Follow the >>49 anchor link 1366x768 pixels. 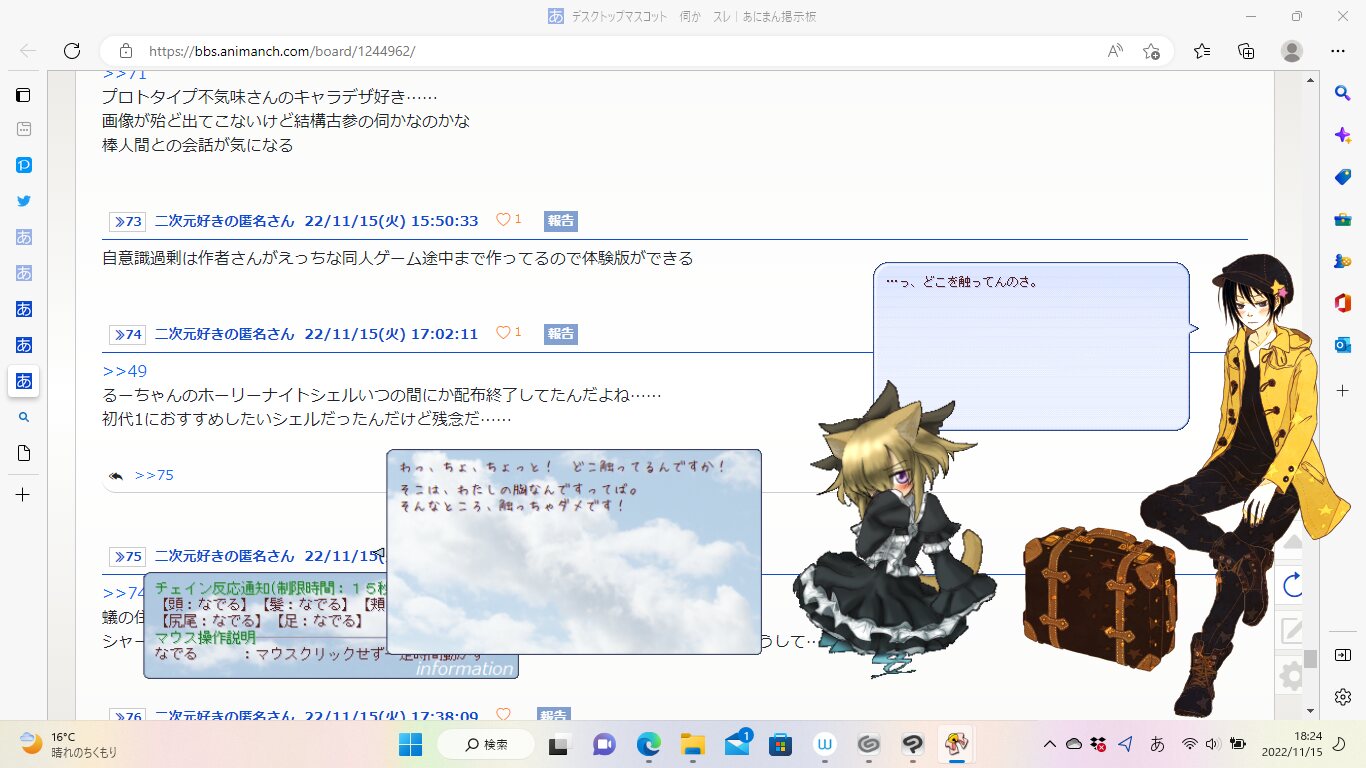pos(125,372)
